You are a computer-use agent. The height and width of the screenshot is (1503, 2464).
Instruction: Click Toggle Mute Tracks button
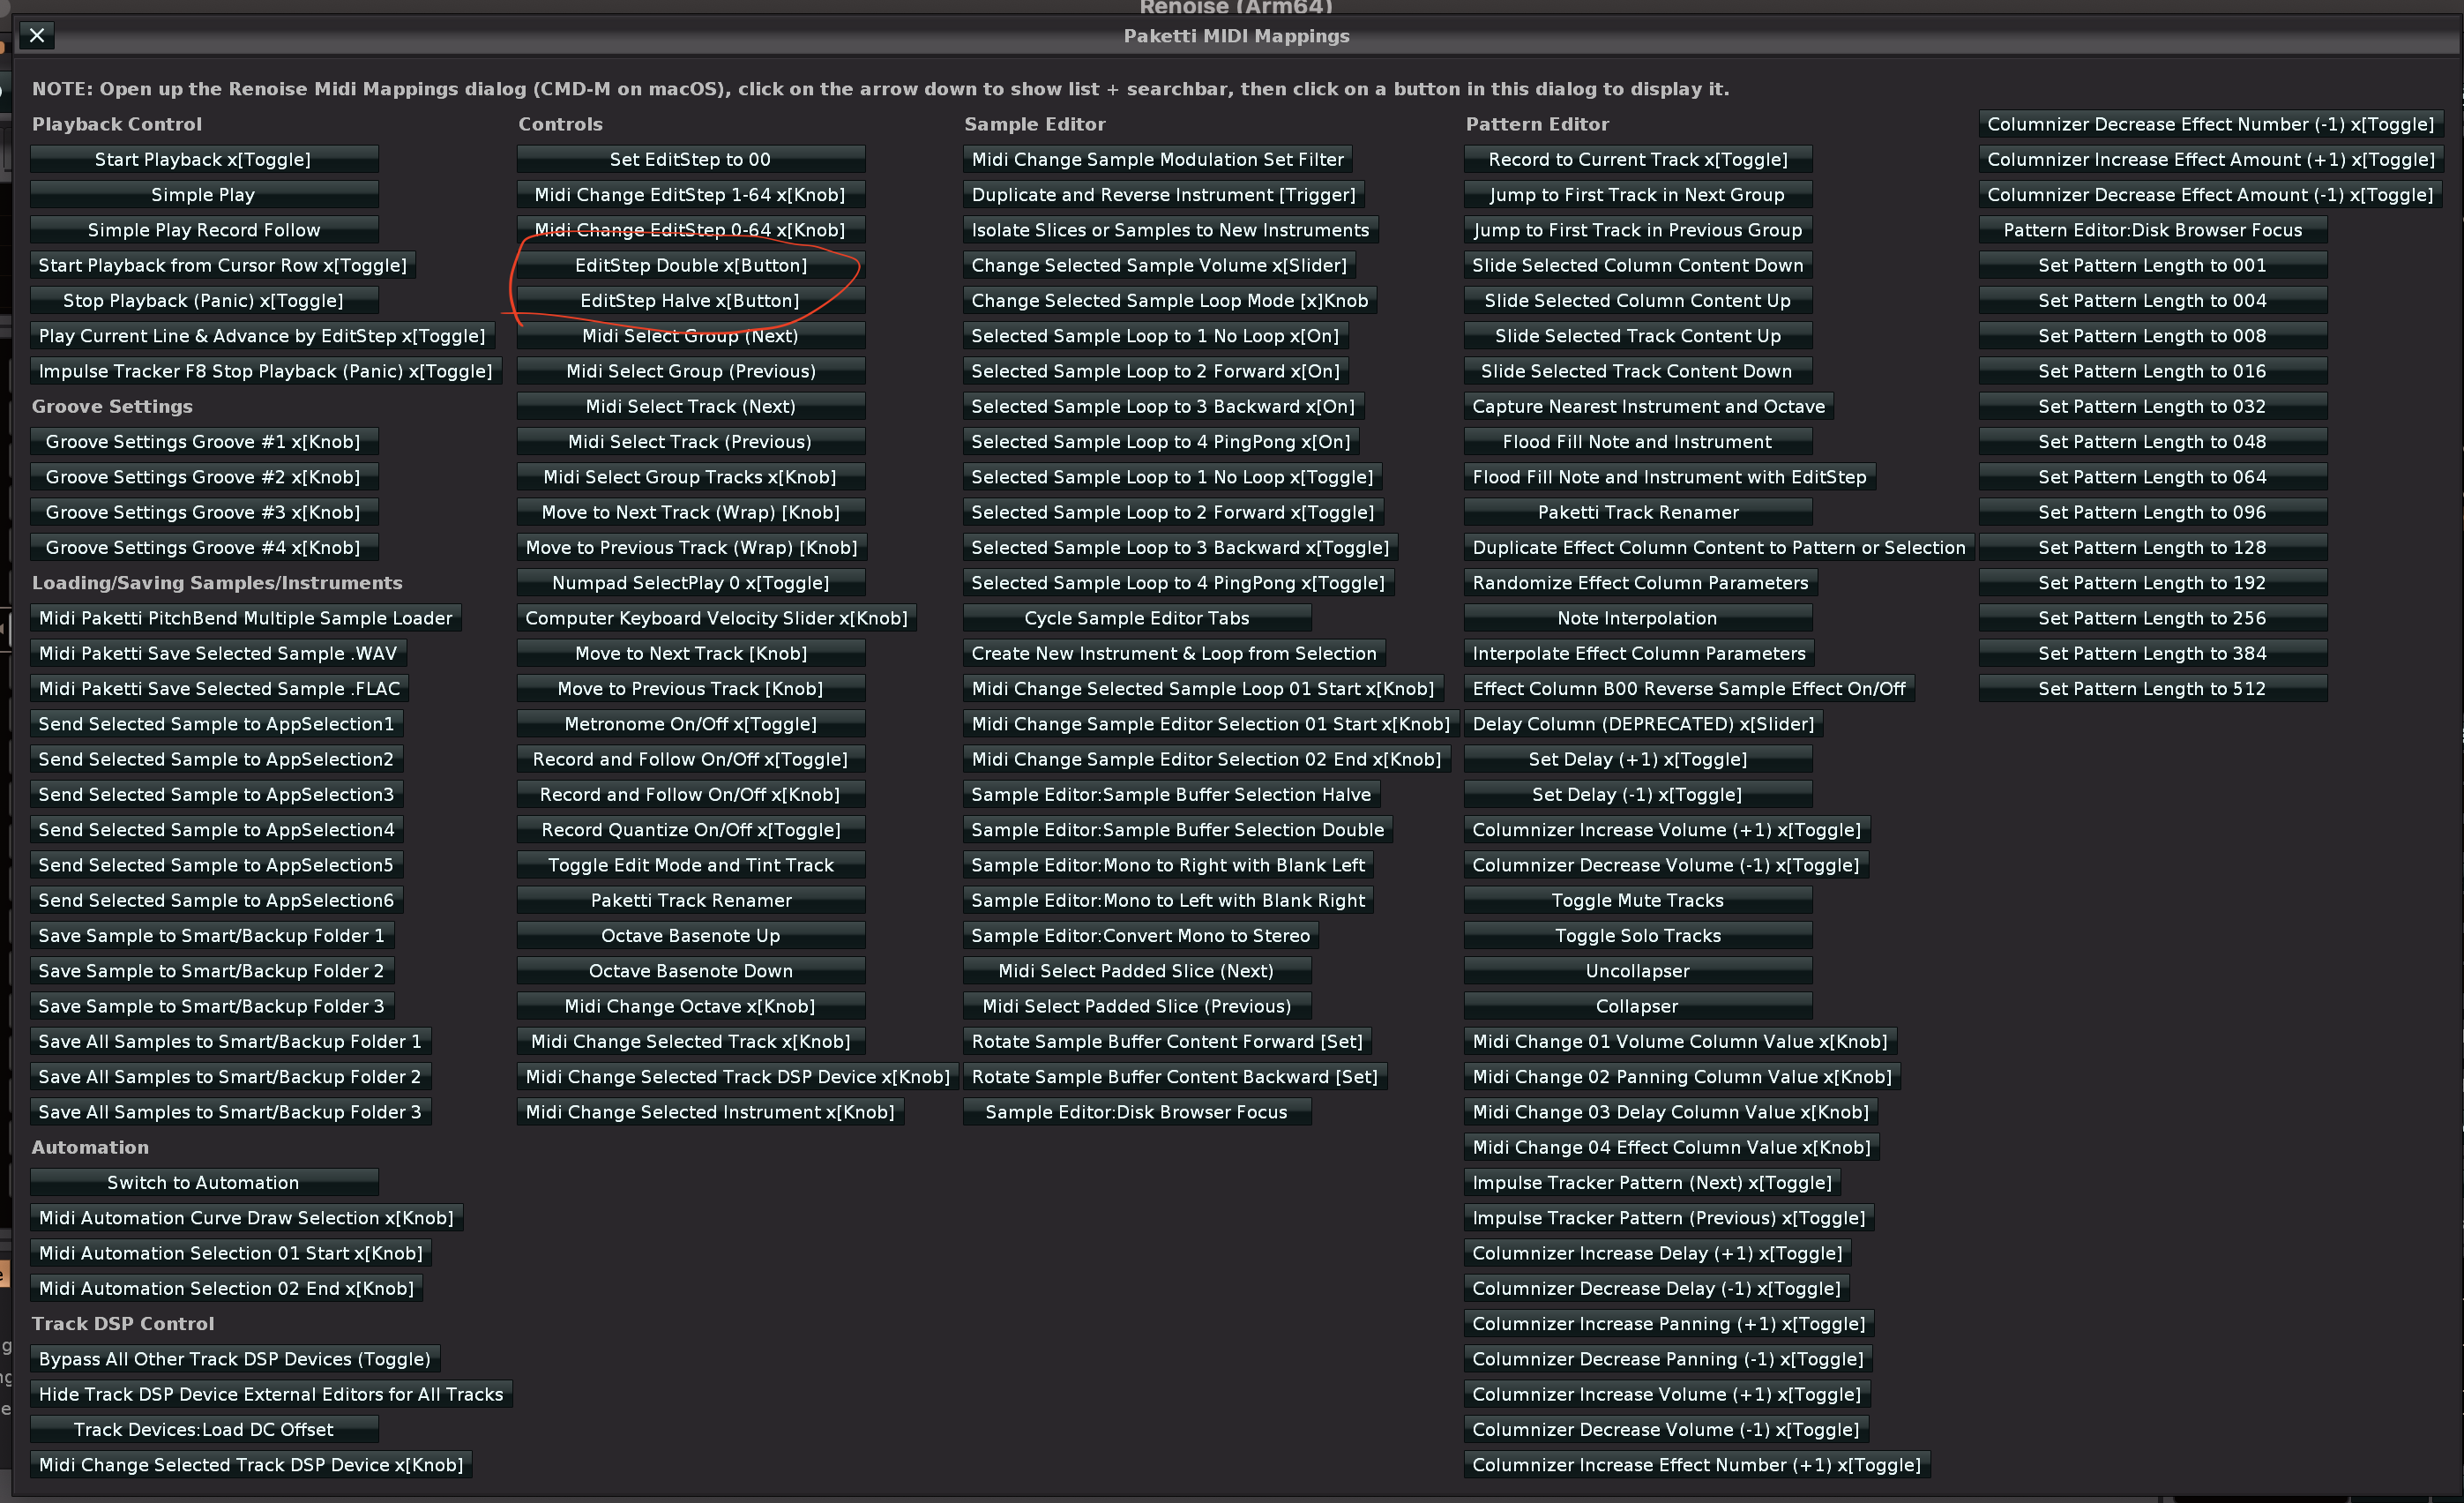click(1637, 901)
